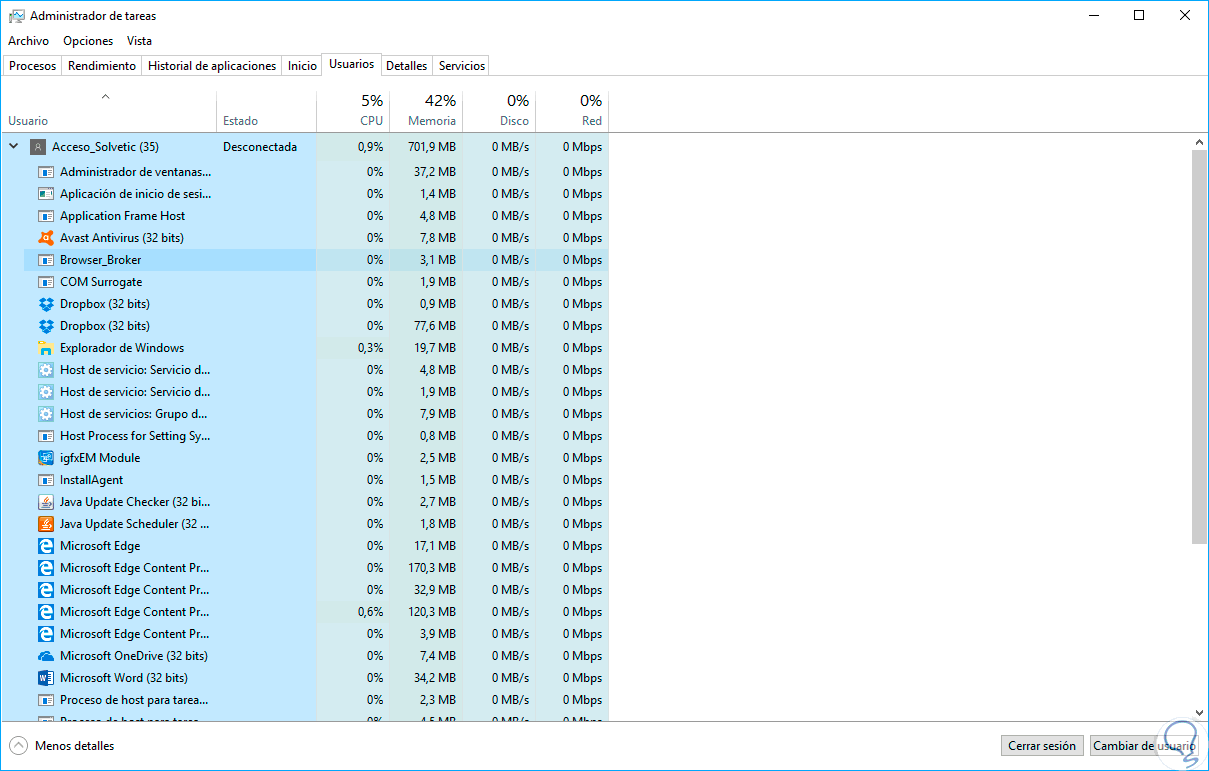Image resolution: width=1209 pixels, height=771 pixels.
Task: Click the Edge Content Process icon using 120,3 MB
Action: click(x=45, y=612)
